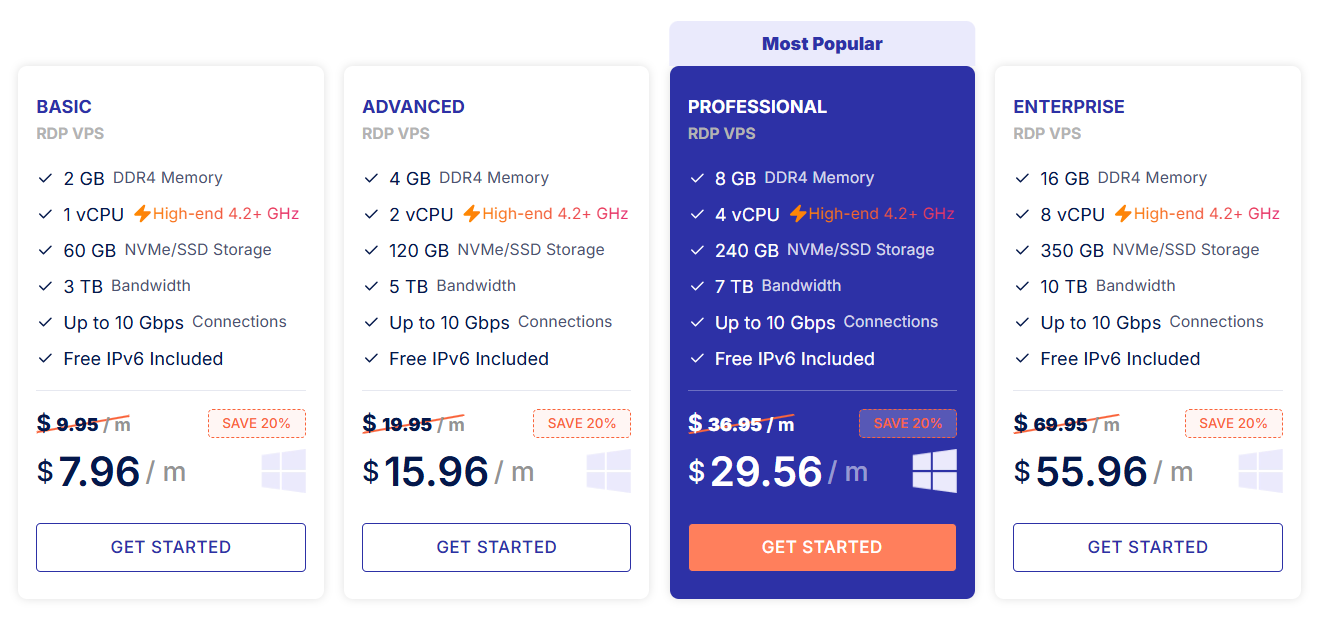This screenshot has height=625, width=1322.
Task: Click lightning bolt icon in Professional plan
Action: pyautogui.click(x=797, y=214)
